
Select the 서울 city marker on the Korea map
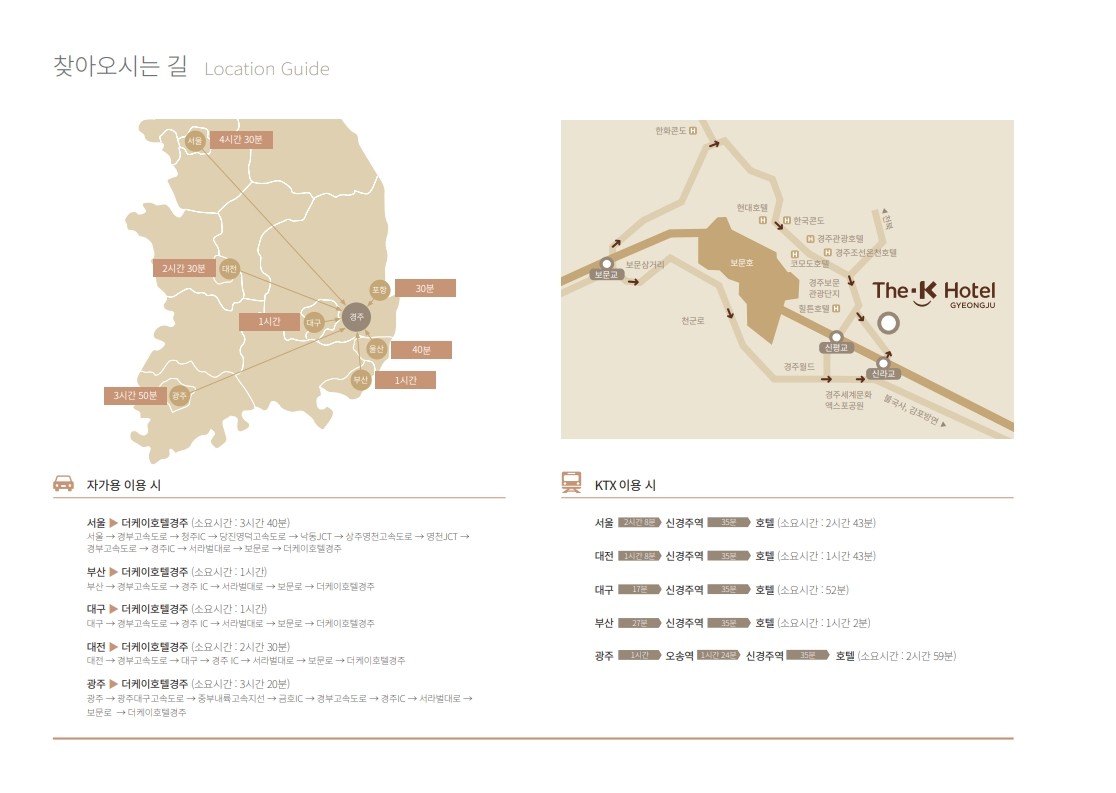(195, 141)
